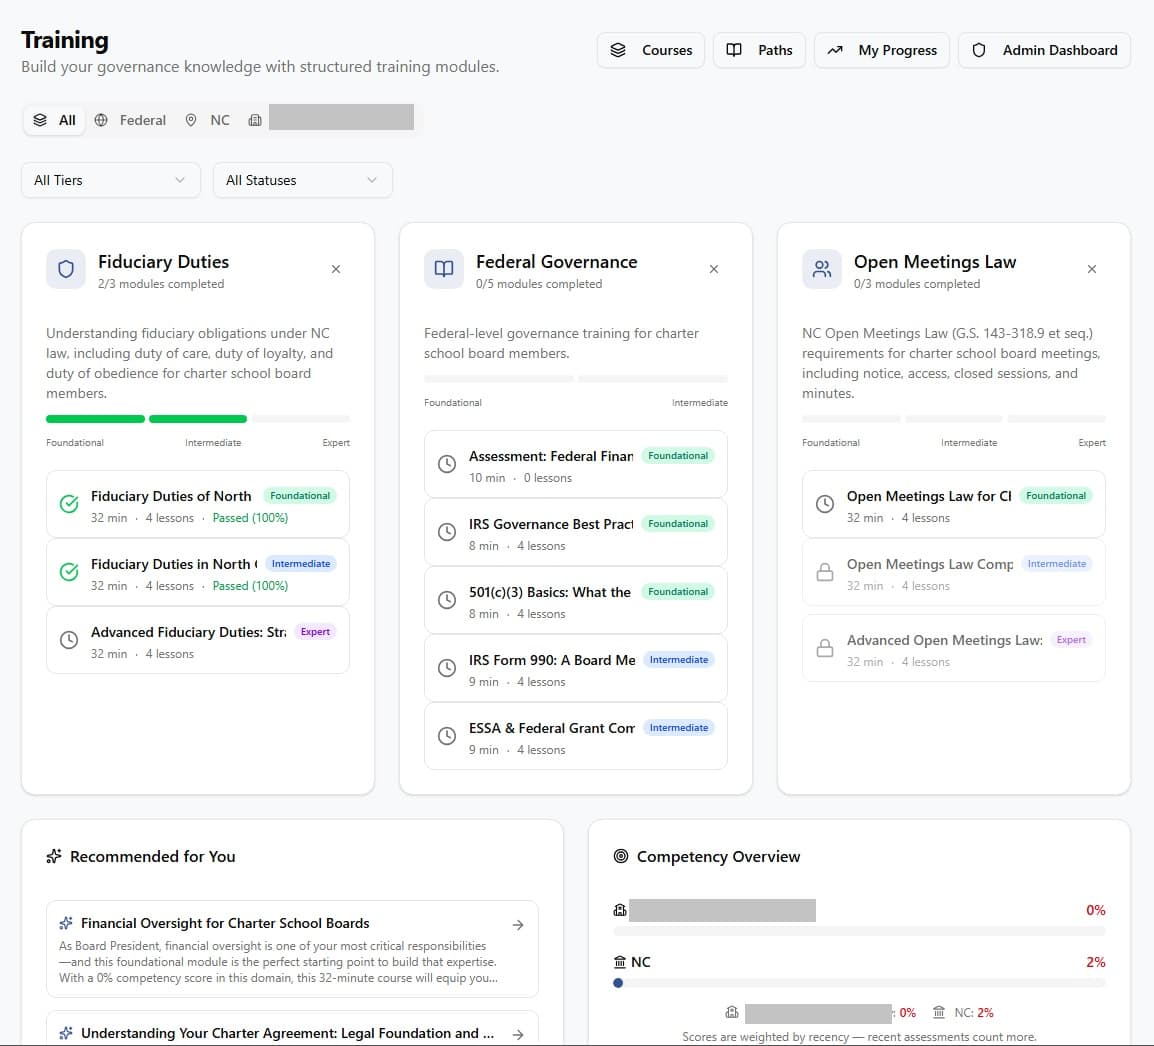Screen dimensions: 1154x1046
Task: Click clock icon on 501(c)(3) Basics module
Action: click(447, 600)
